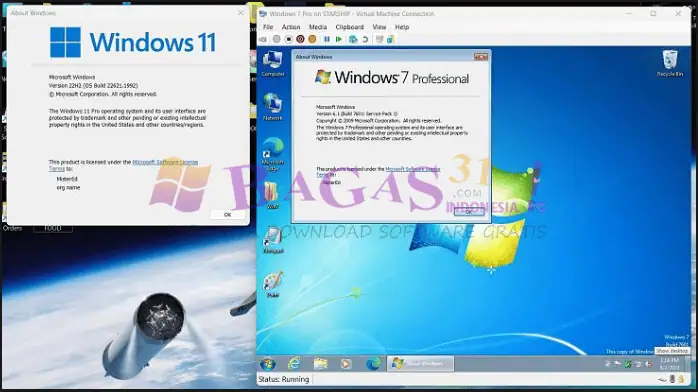Launch Edge from the Windows 7 taskbar
698x392 pixels.
(373, 364)
